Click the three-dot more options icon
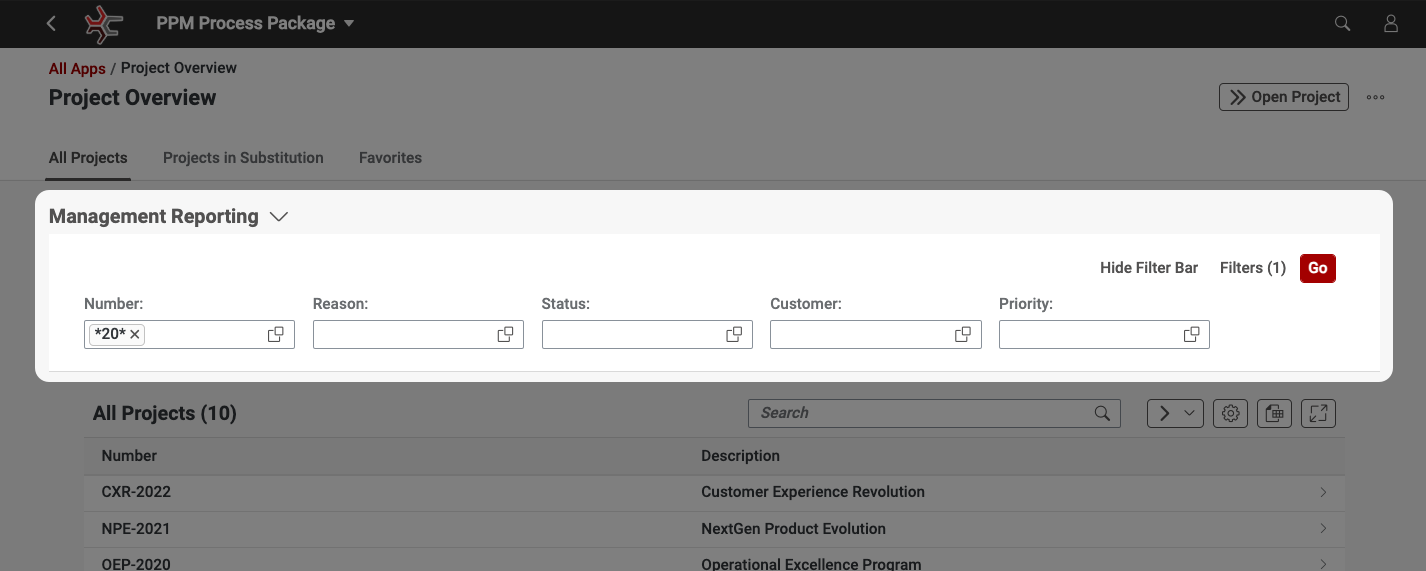This screenshot has width=1426, height=571. [1376, 97]
